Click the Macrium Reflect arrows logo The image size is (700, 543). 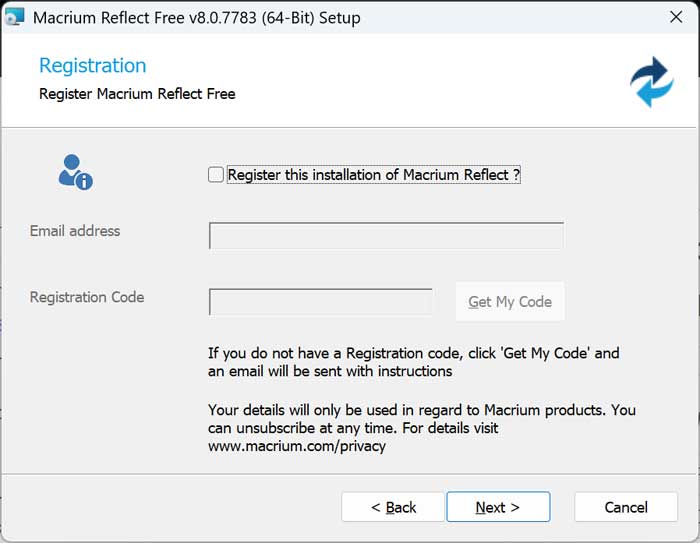[x=651, y=82]
